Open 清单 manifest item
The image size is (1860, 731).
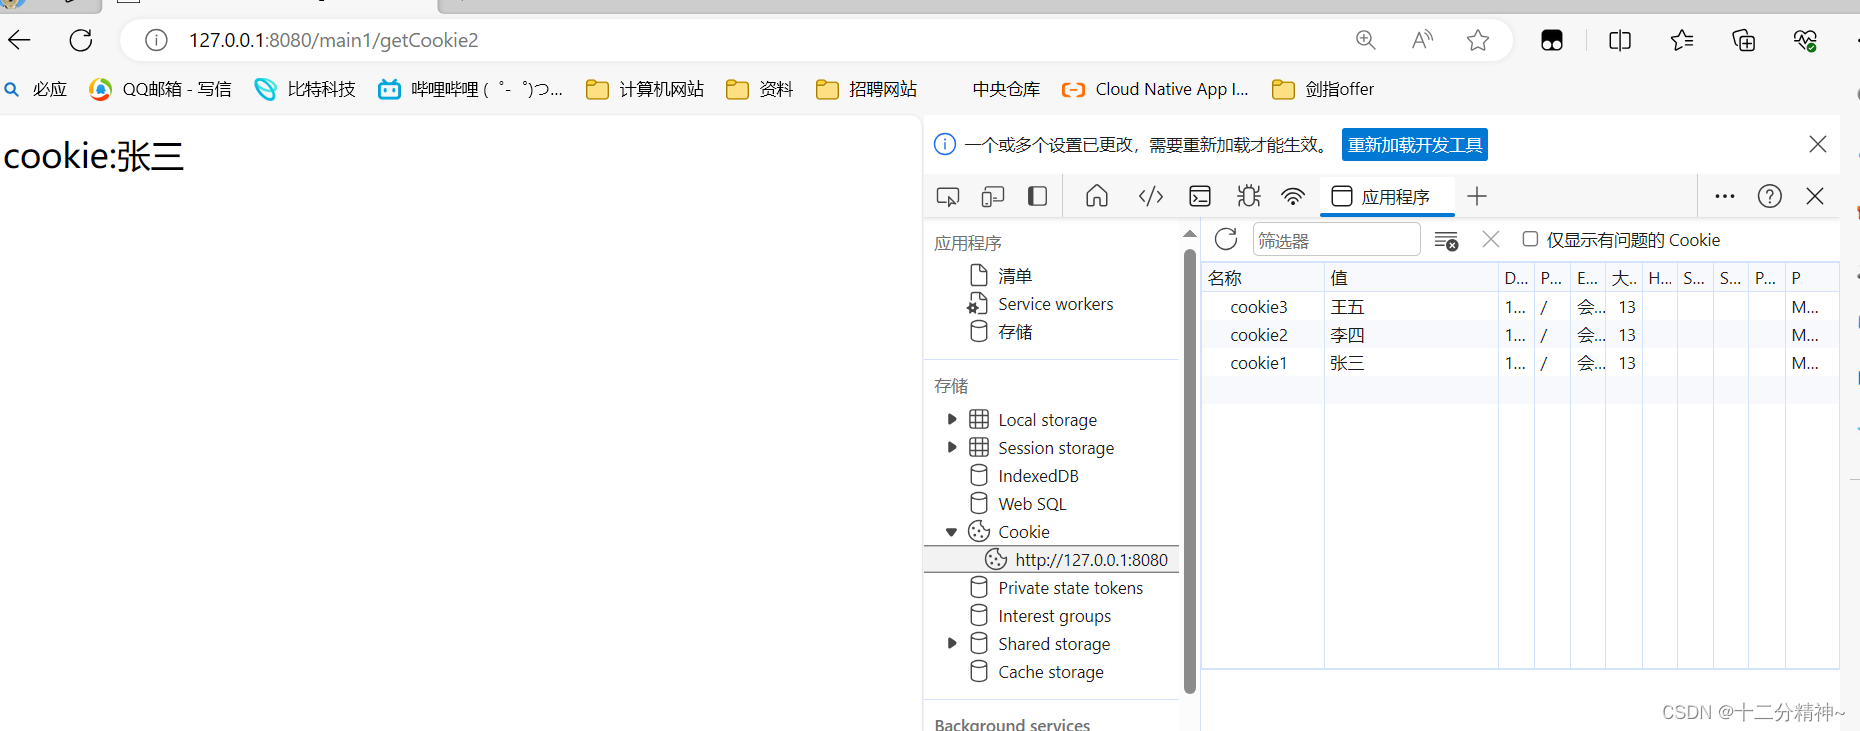click(x=1014, y=275)
